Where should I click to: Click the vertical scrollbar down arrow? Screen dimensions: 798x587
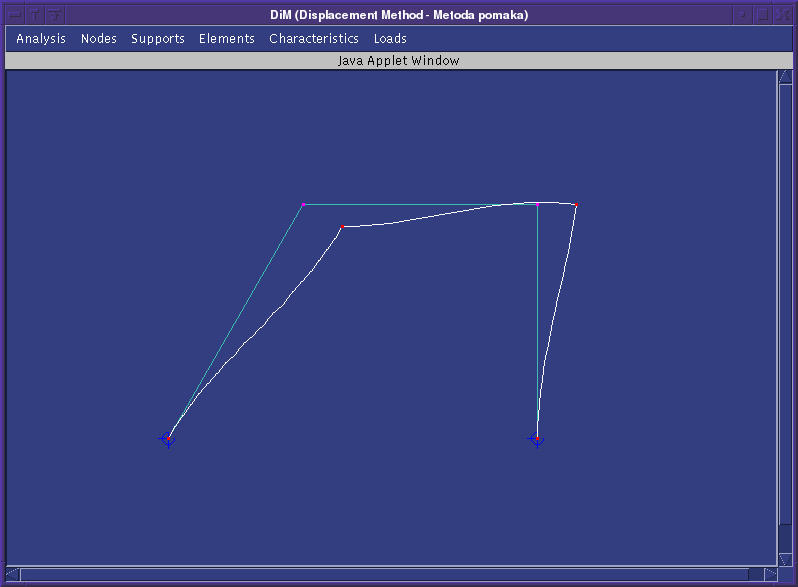tap(785, 559)
